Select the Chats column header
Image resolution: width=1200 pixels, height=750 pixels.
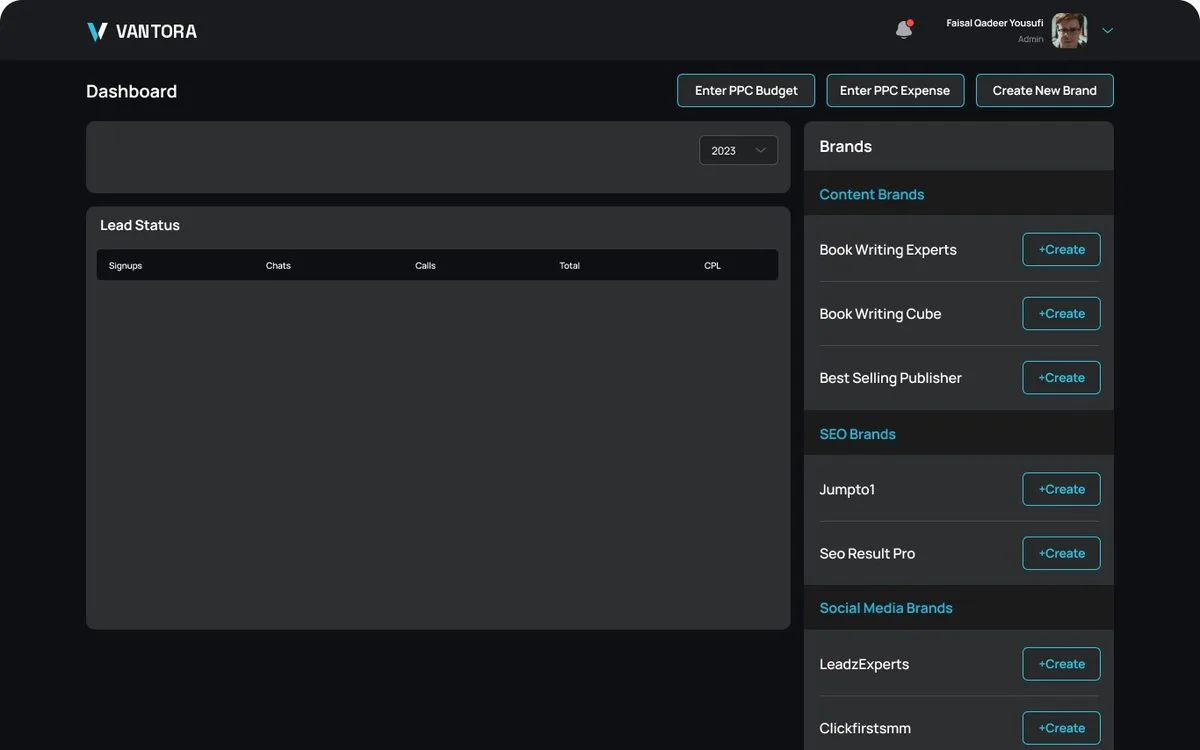click(278, 266)
